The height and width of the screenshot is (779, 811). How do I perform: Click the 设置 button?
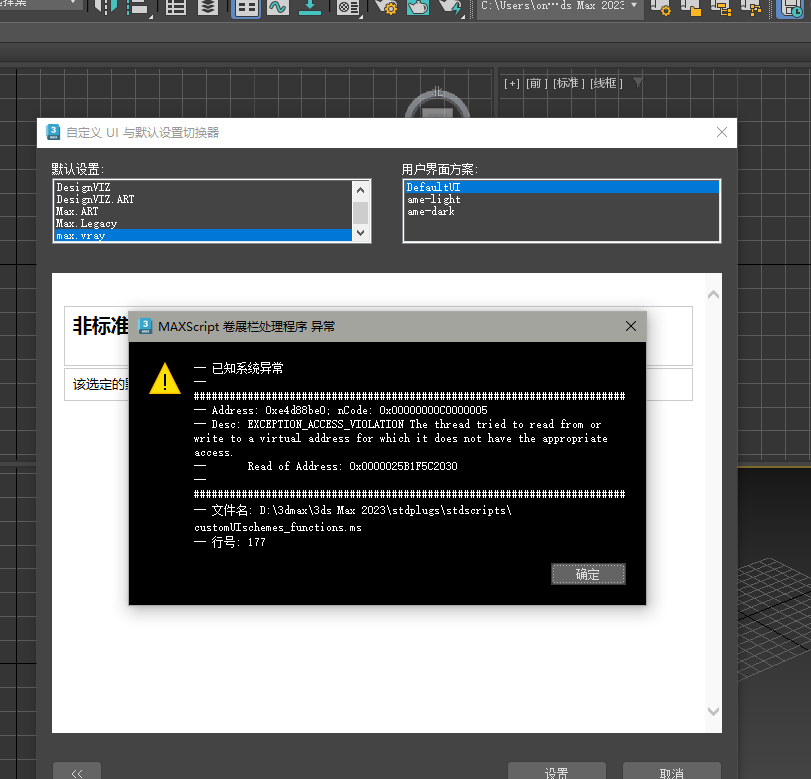click(557, 772)
